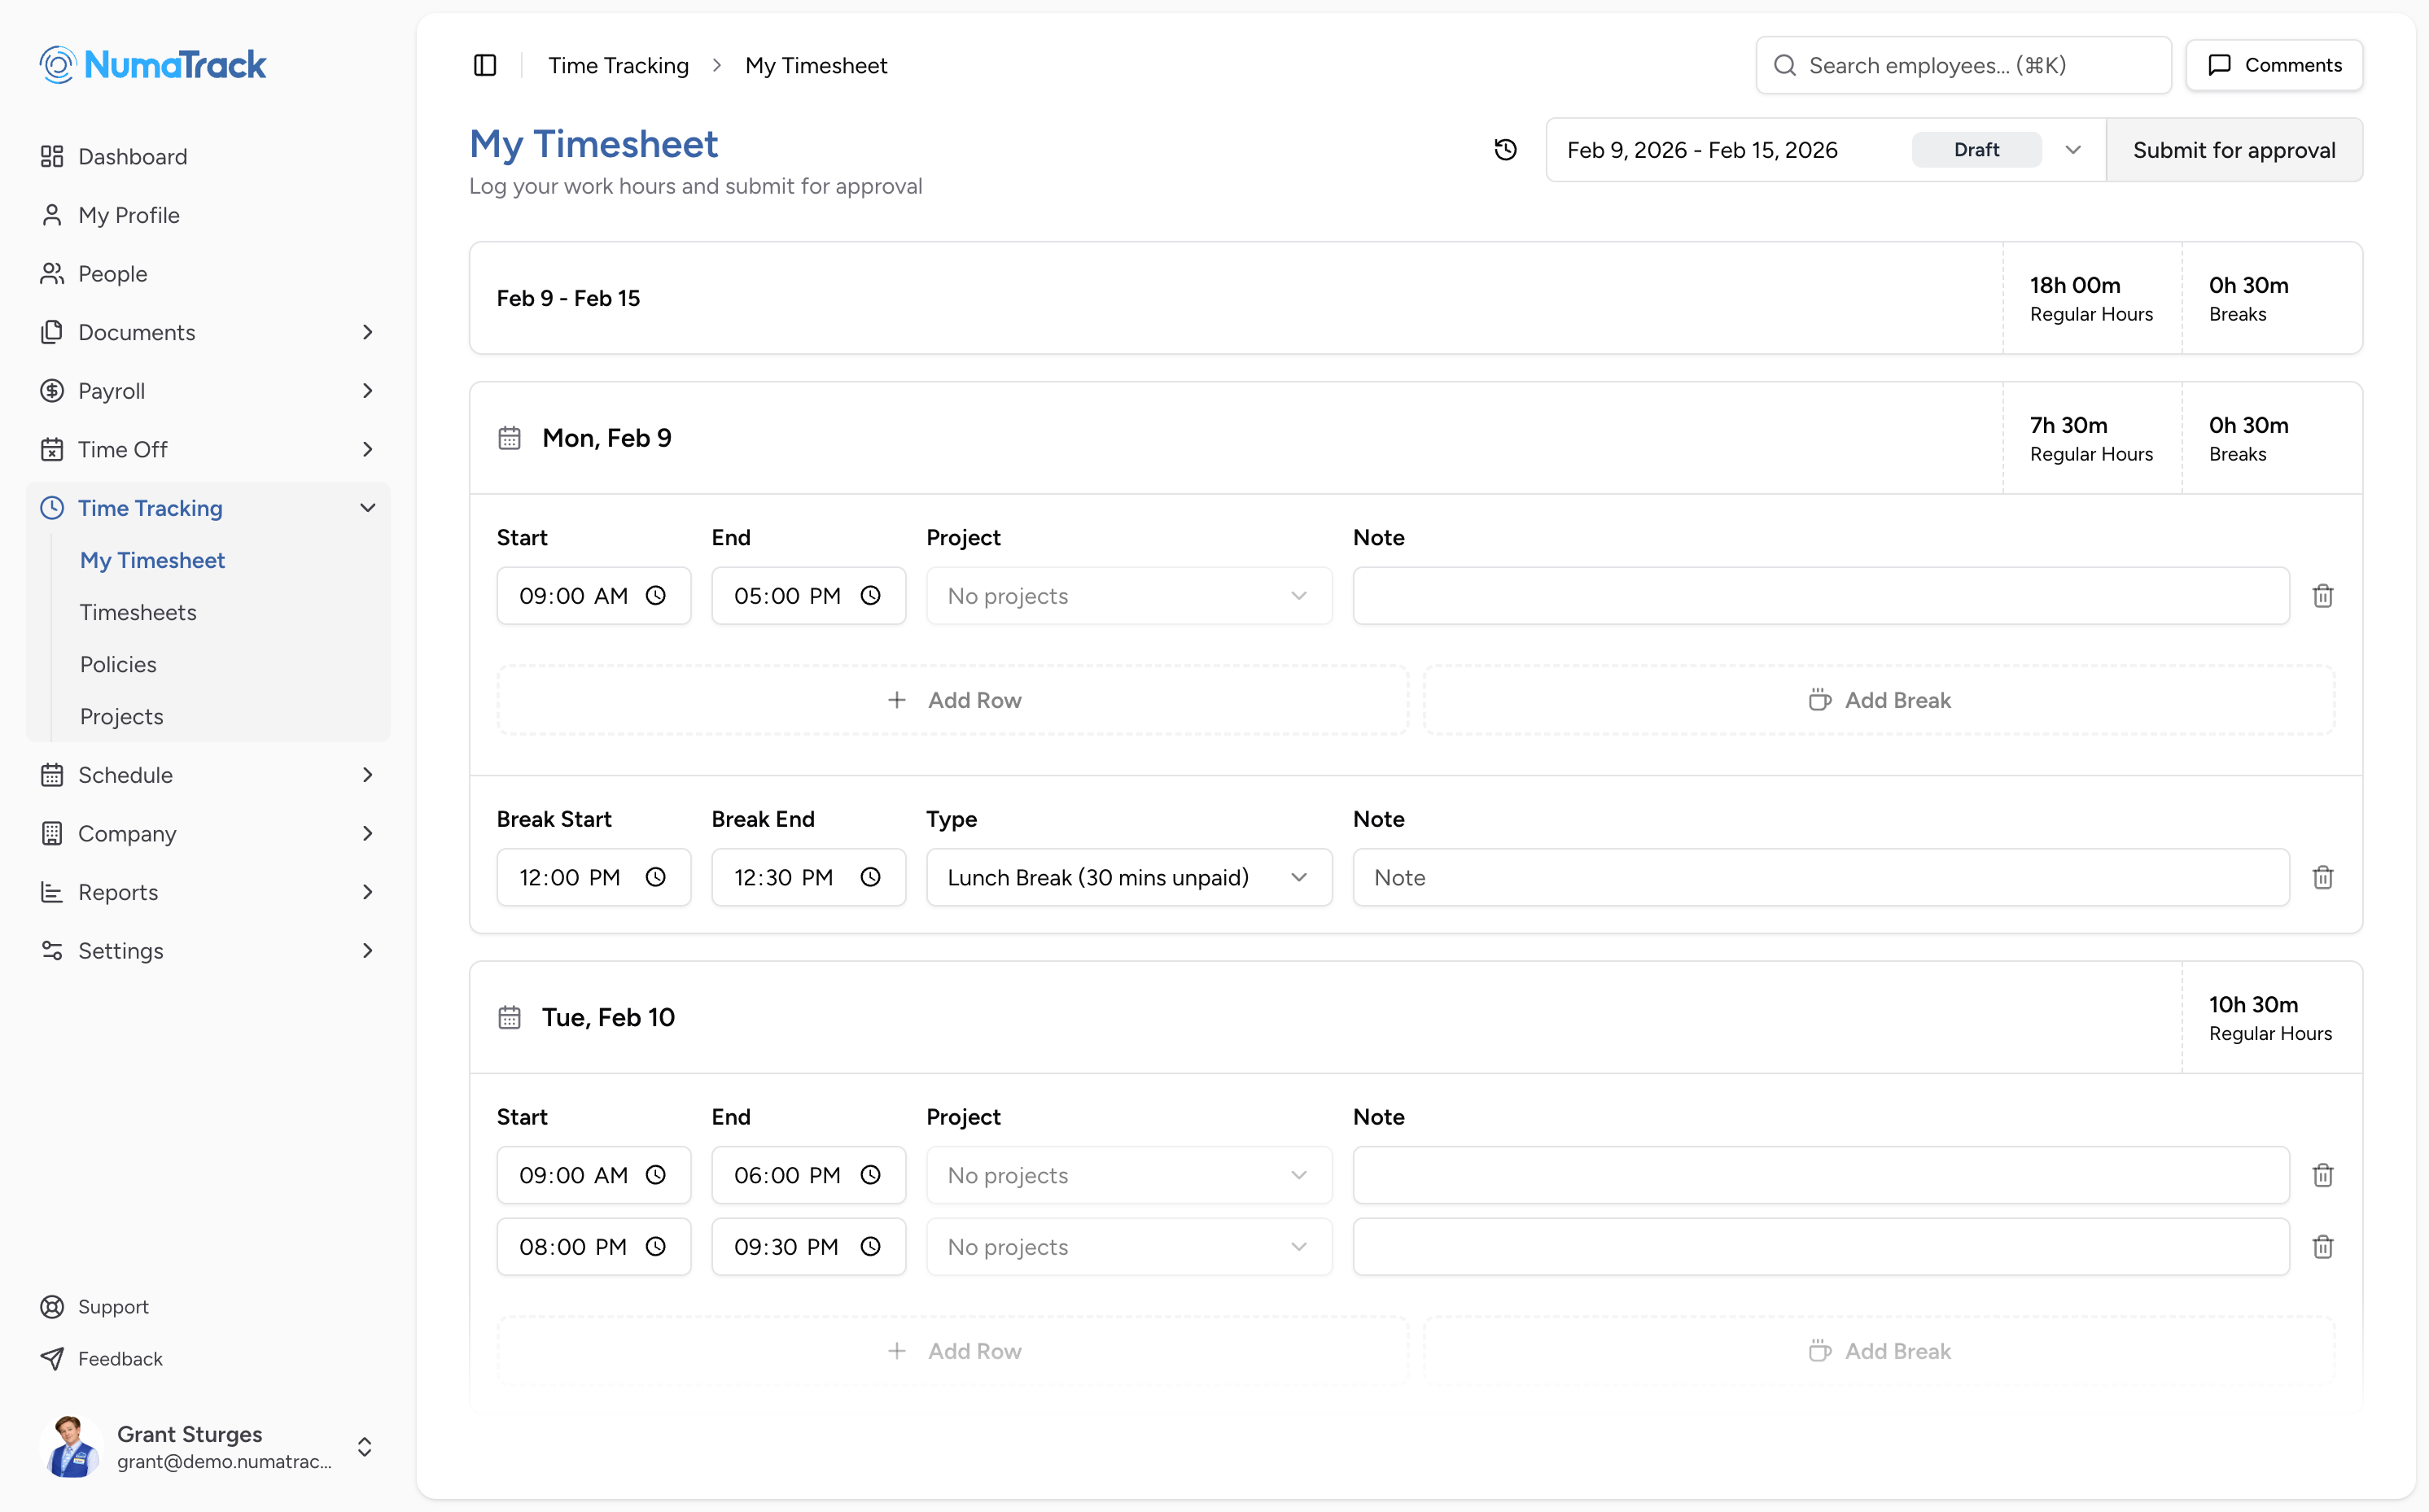Open Policies under Time Tracking
Viewport: 2429px width, 1512px height.
(x=118, y=664)
